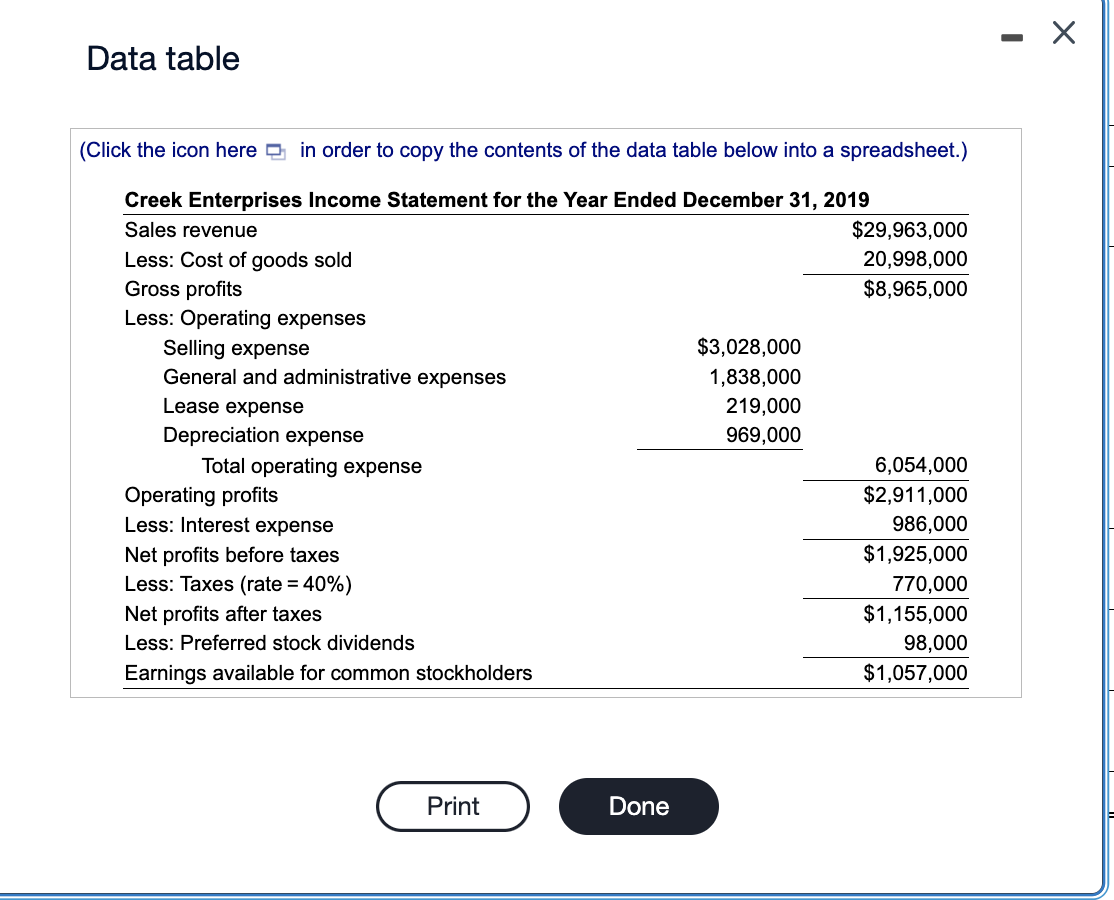This screenshot has height=900, width=1114.
Task: Click the Depreciation expense amount 969,000
Action: 768,435
